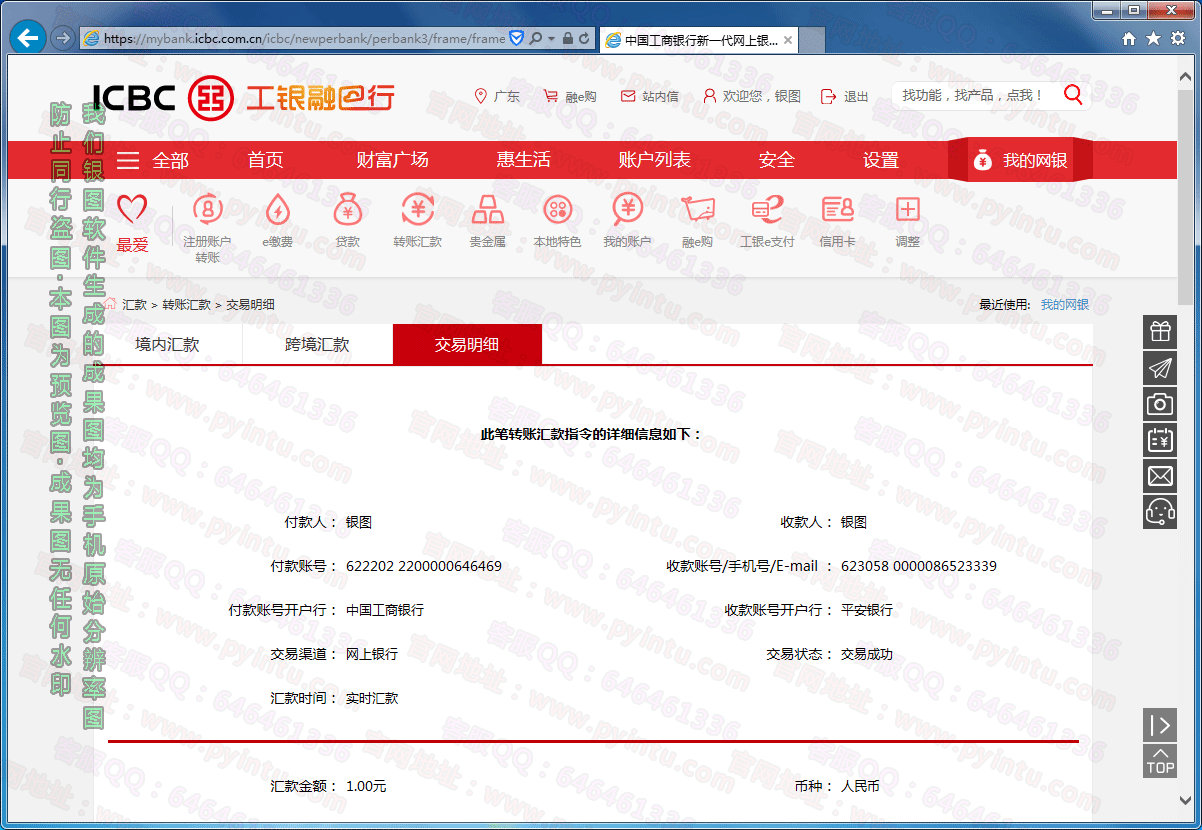Click the payer account number 622202 2200000646469
This screenshot has width=1202, height=830.
pos(424,566)
